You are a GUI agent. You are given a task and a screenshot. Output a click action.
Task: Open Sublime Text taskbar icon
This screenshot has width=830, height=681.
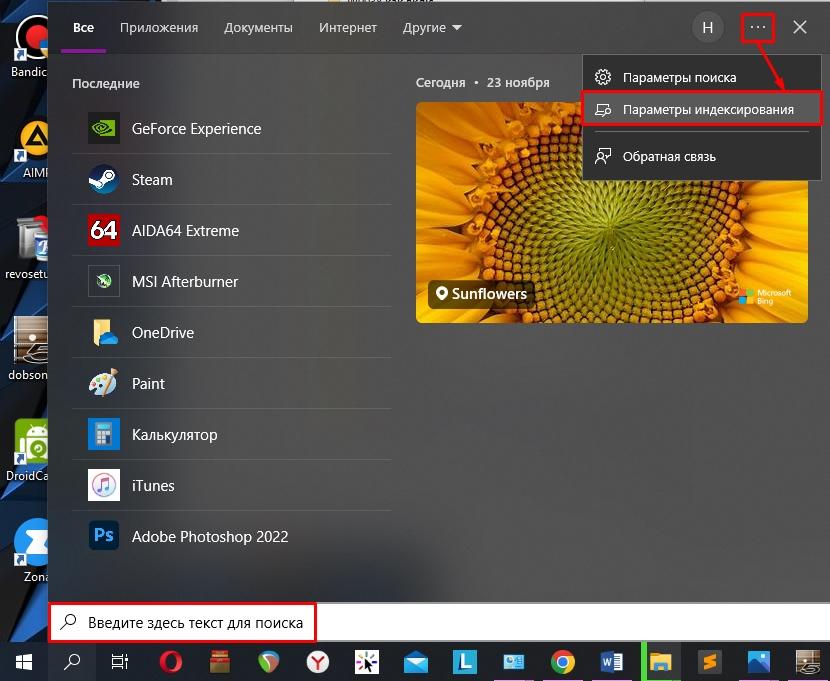click(710, 661)
